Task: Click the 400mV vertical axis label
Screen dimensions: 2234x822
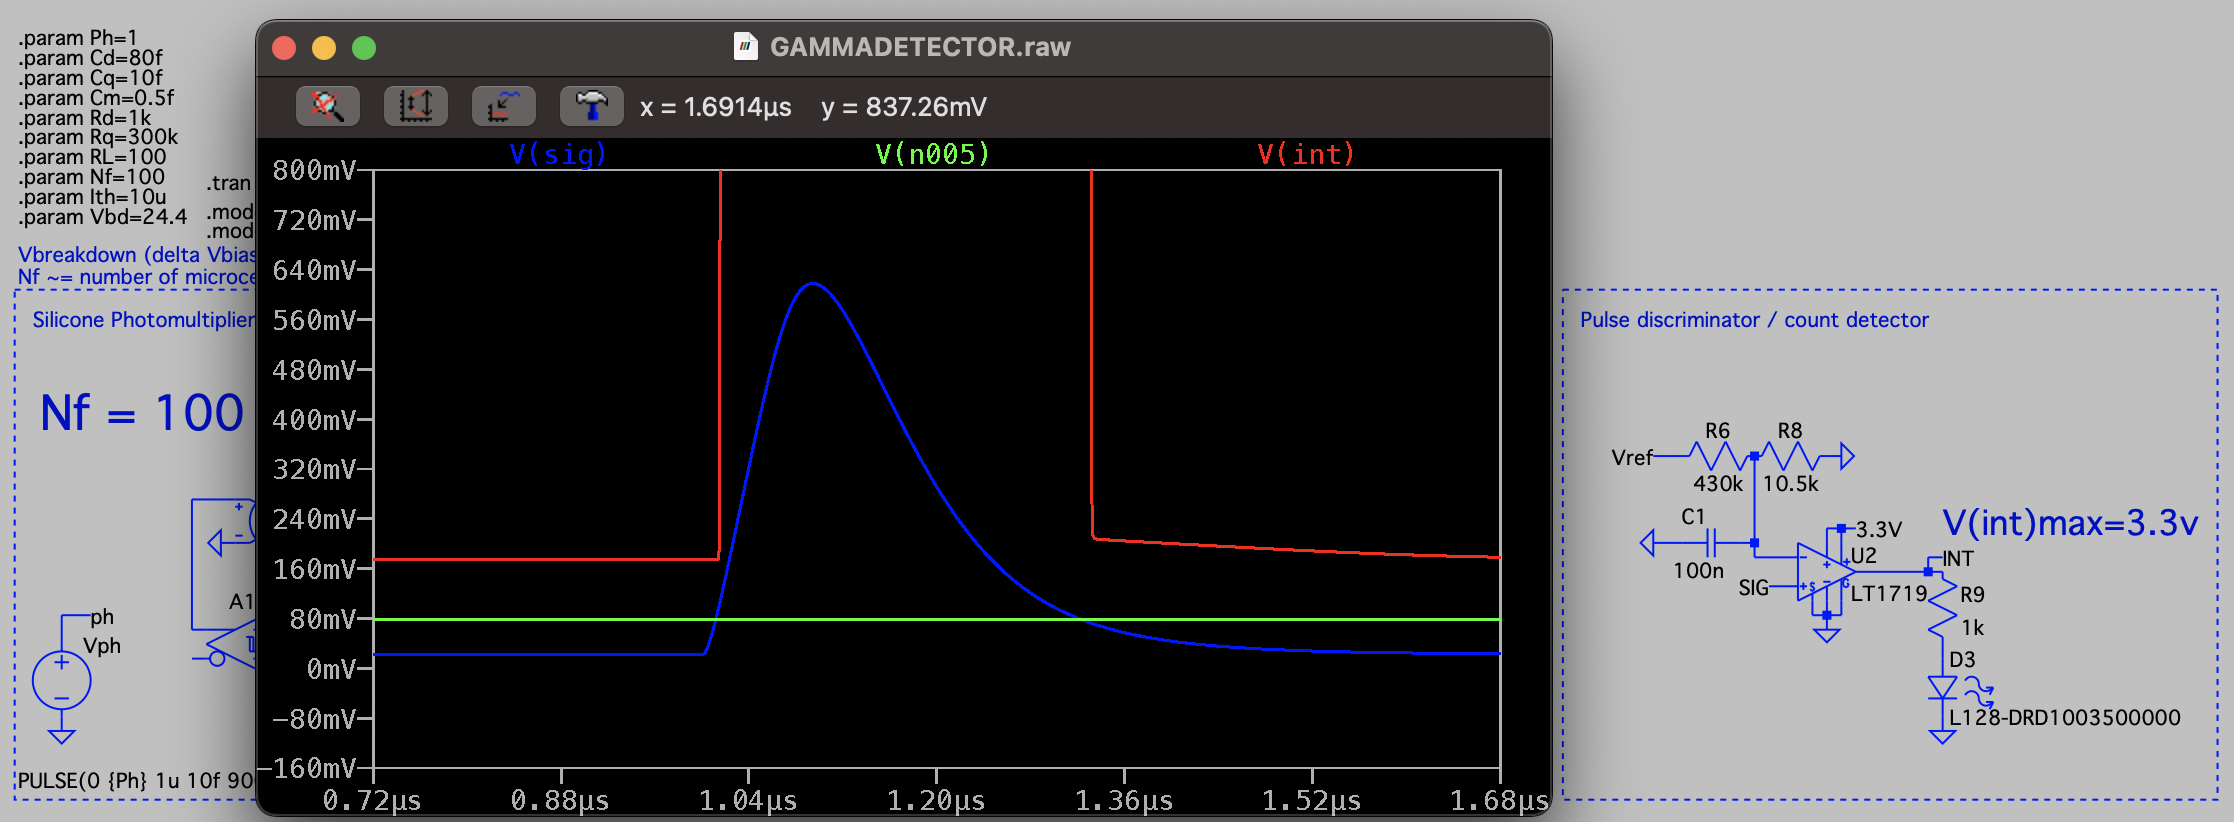Action: (314, 420)
